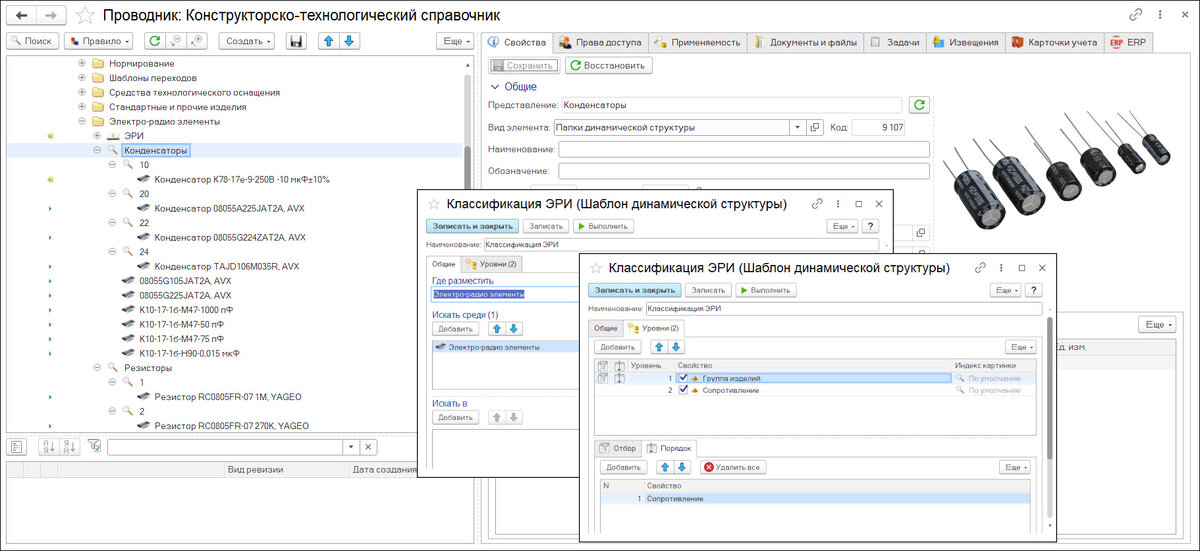Expand the ЭРИ node

tap(97, 135)
